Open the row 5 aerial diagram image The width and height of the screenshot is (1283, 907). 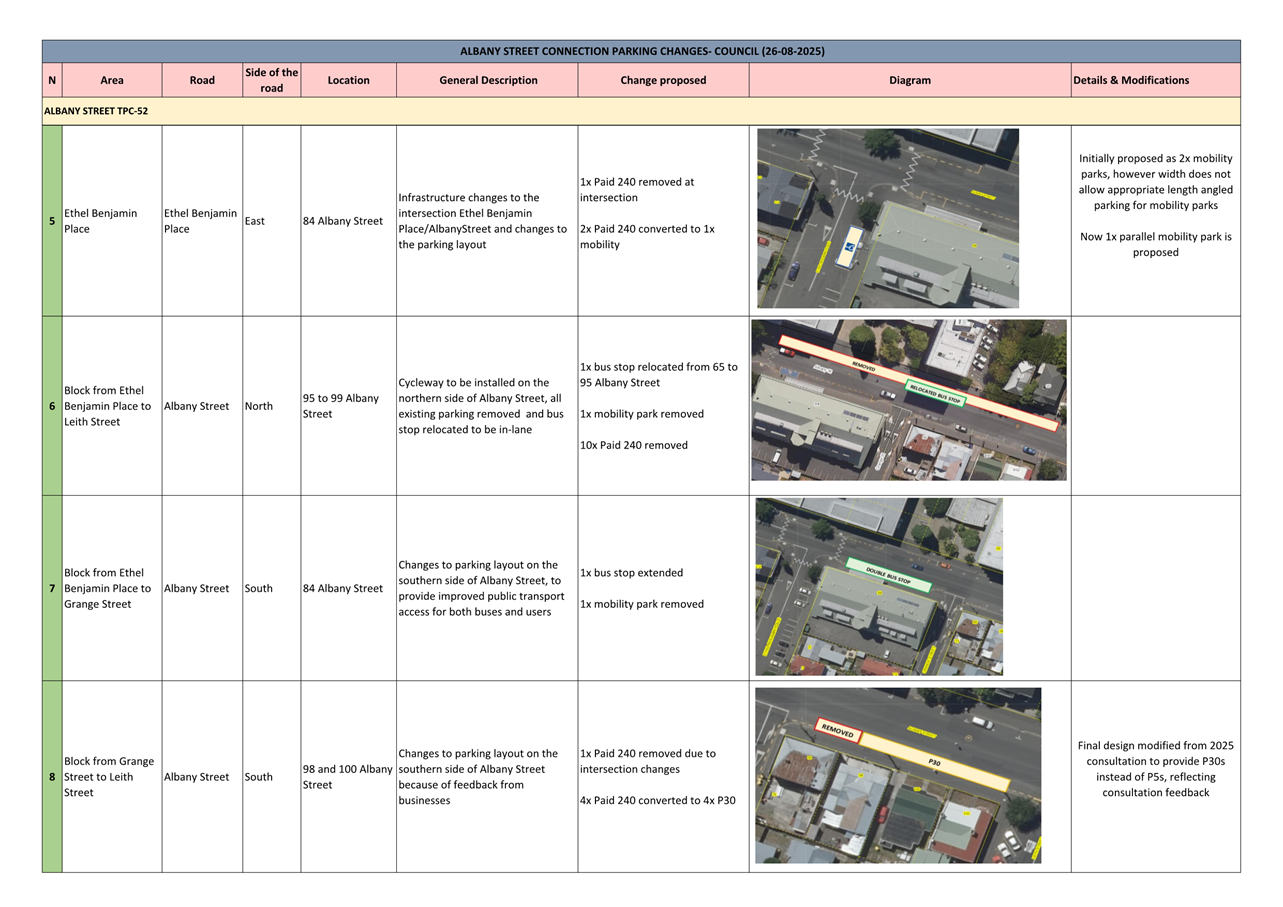pyautogui.click(x=887, y=218)
